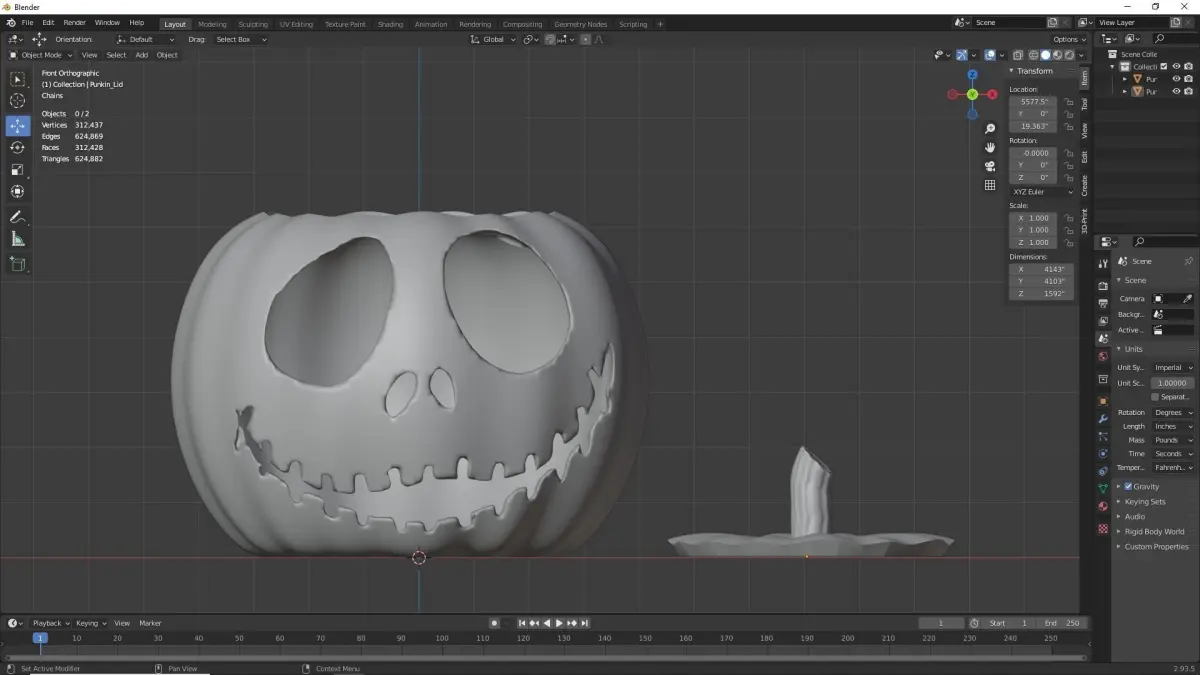Open the viewport Add menu

pos(141,55)
